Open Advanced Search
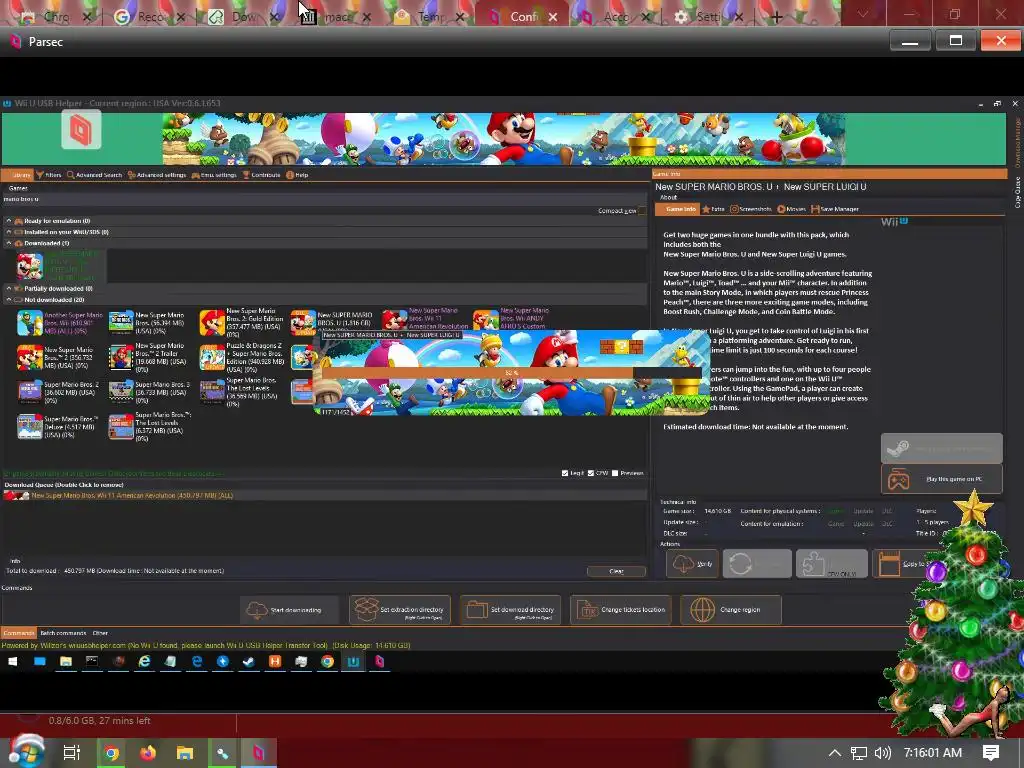This screenshot has height=768, width=1024. tap(95, 175)
